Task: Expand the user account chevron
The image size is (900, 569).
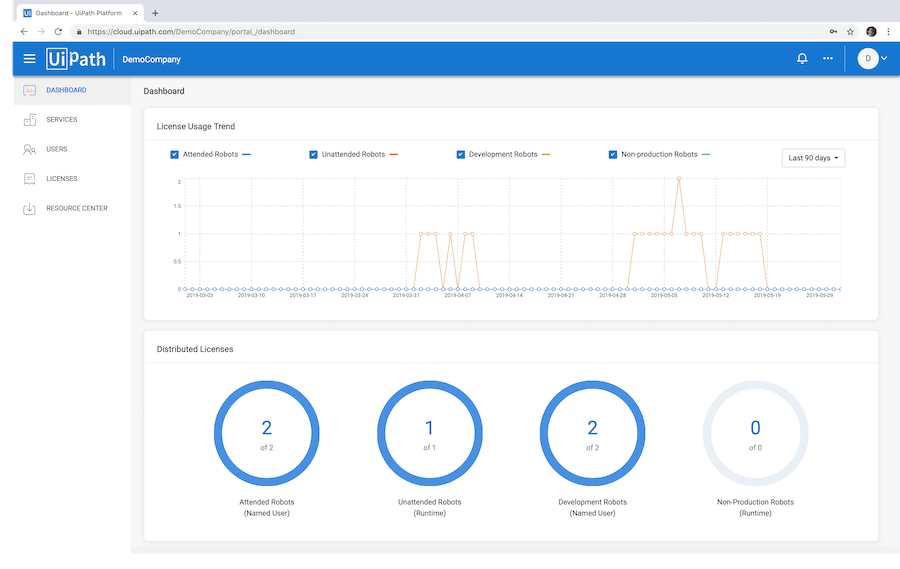Action: click(x=885, y=59)
